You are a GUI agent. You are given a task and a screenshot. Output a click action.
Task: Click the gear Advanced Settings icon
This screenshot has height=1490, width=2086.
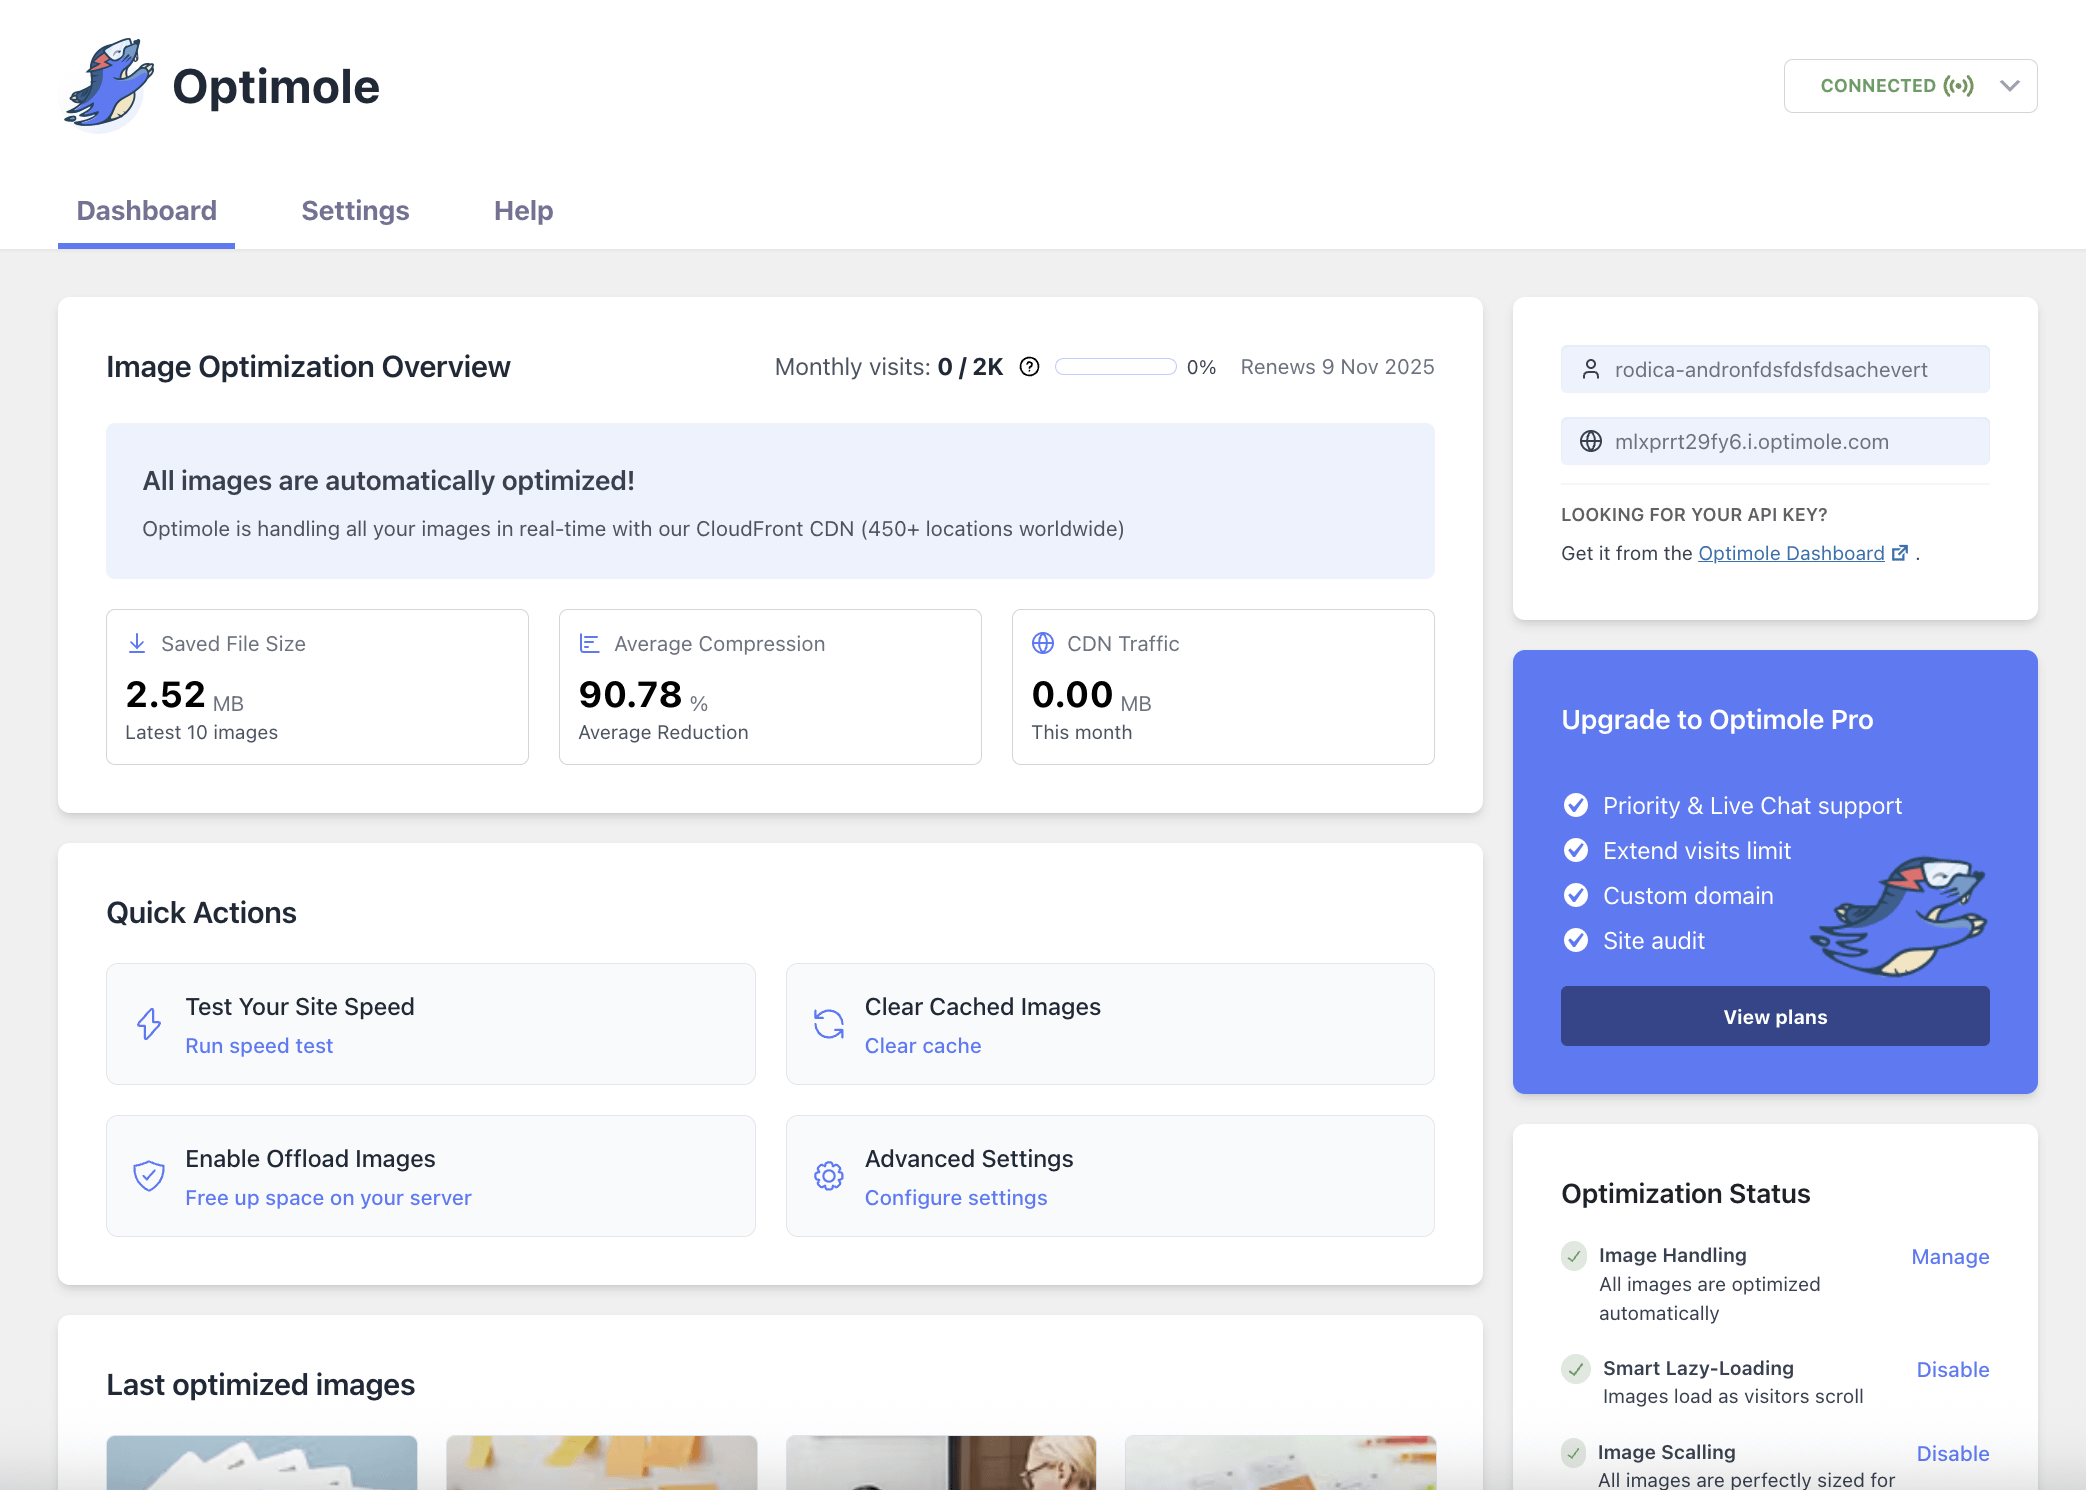point(828,1176)
